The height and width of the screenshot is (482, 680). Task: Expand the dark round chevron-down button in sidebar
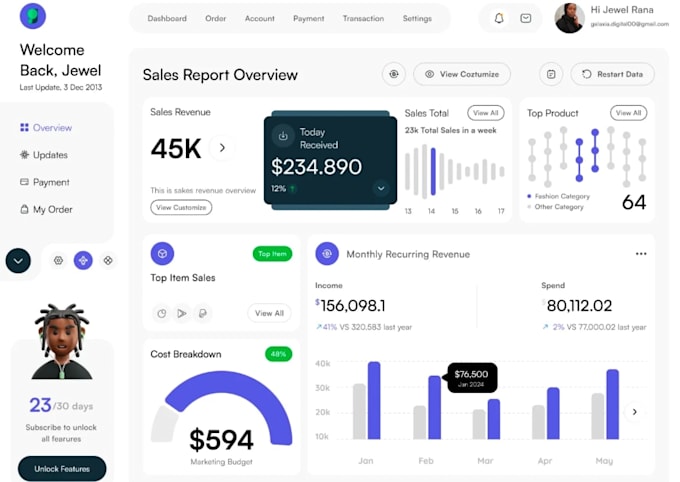pyautogui.click(x=18, y=261)
